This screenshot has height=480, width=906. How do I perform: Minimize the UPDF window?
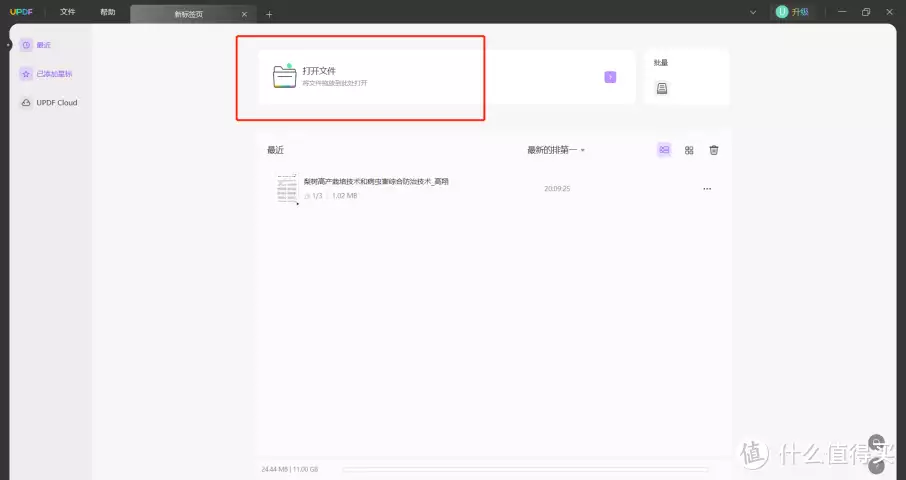point(842,12)
